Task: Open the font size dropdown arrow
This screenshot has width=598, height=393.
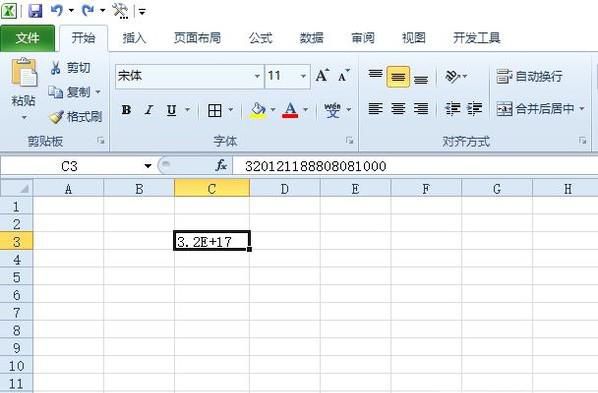Action: [x=304, y=76]
